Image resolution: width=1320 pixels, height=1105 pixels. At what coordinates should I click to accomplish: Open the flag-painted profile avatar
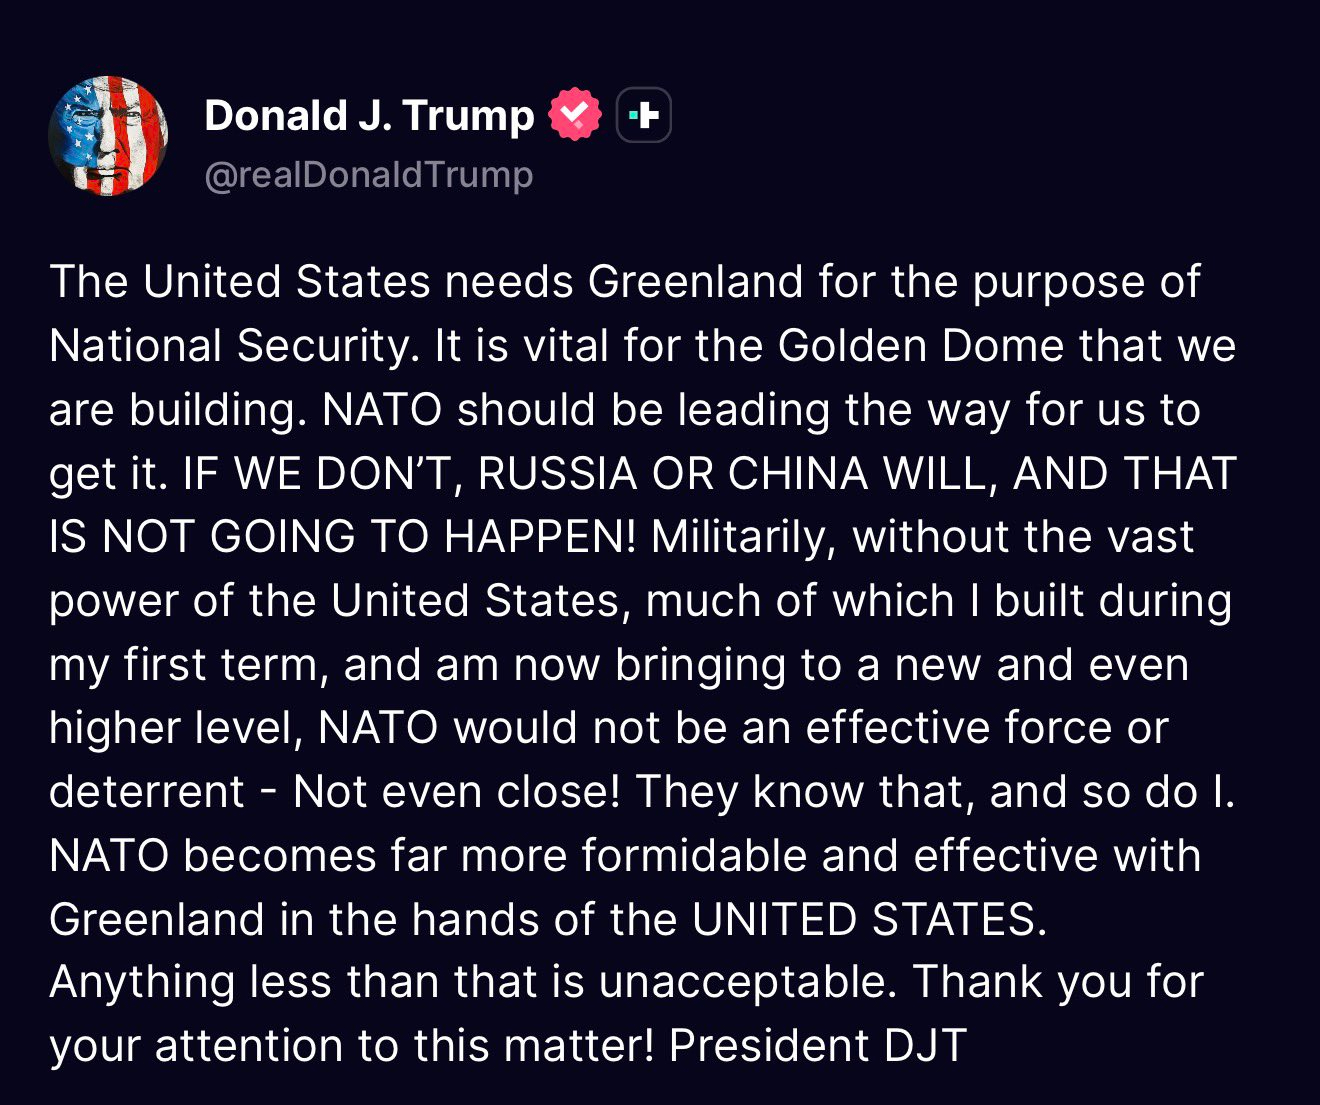[108, 136]
